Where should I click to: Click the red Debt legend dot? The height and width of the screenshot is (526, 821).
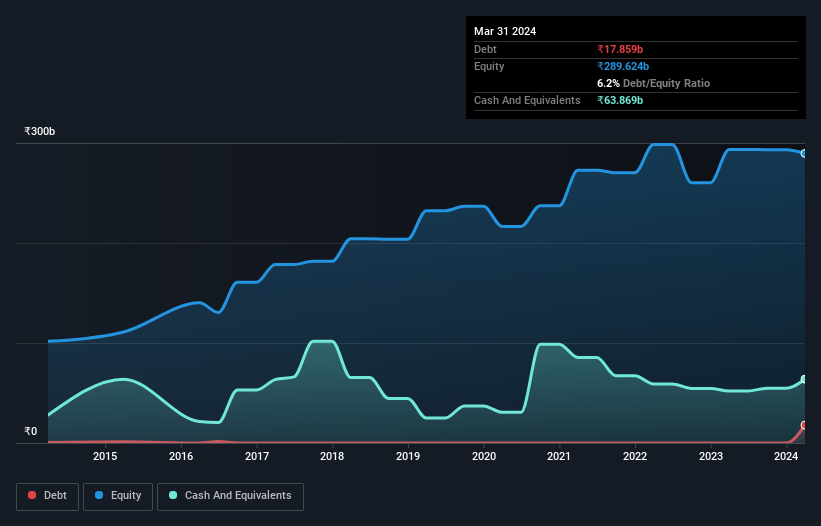coord(32,495)
